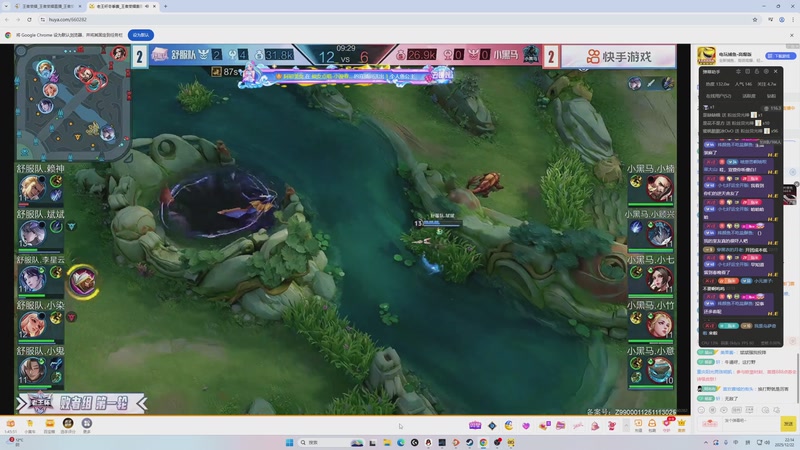The width and height of the screenshot is (800, 450).
Task: Click the smiley avatar stream toolbar icon
Action: tap(68, 423)
